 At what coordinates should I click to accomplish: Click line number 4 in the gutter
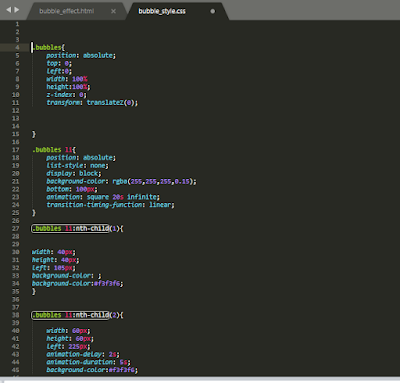pos(17,48)
